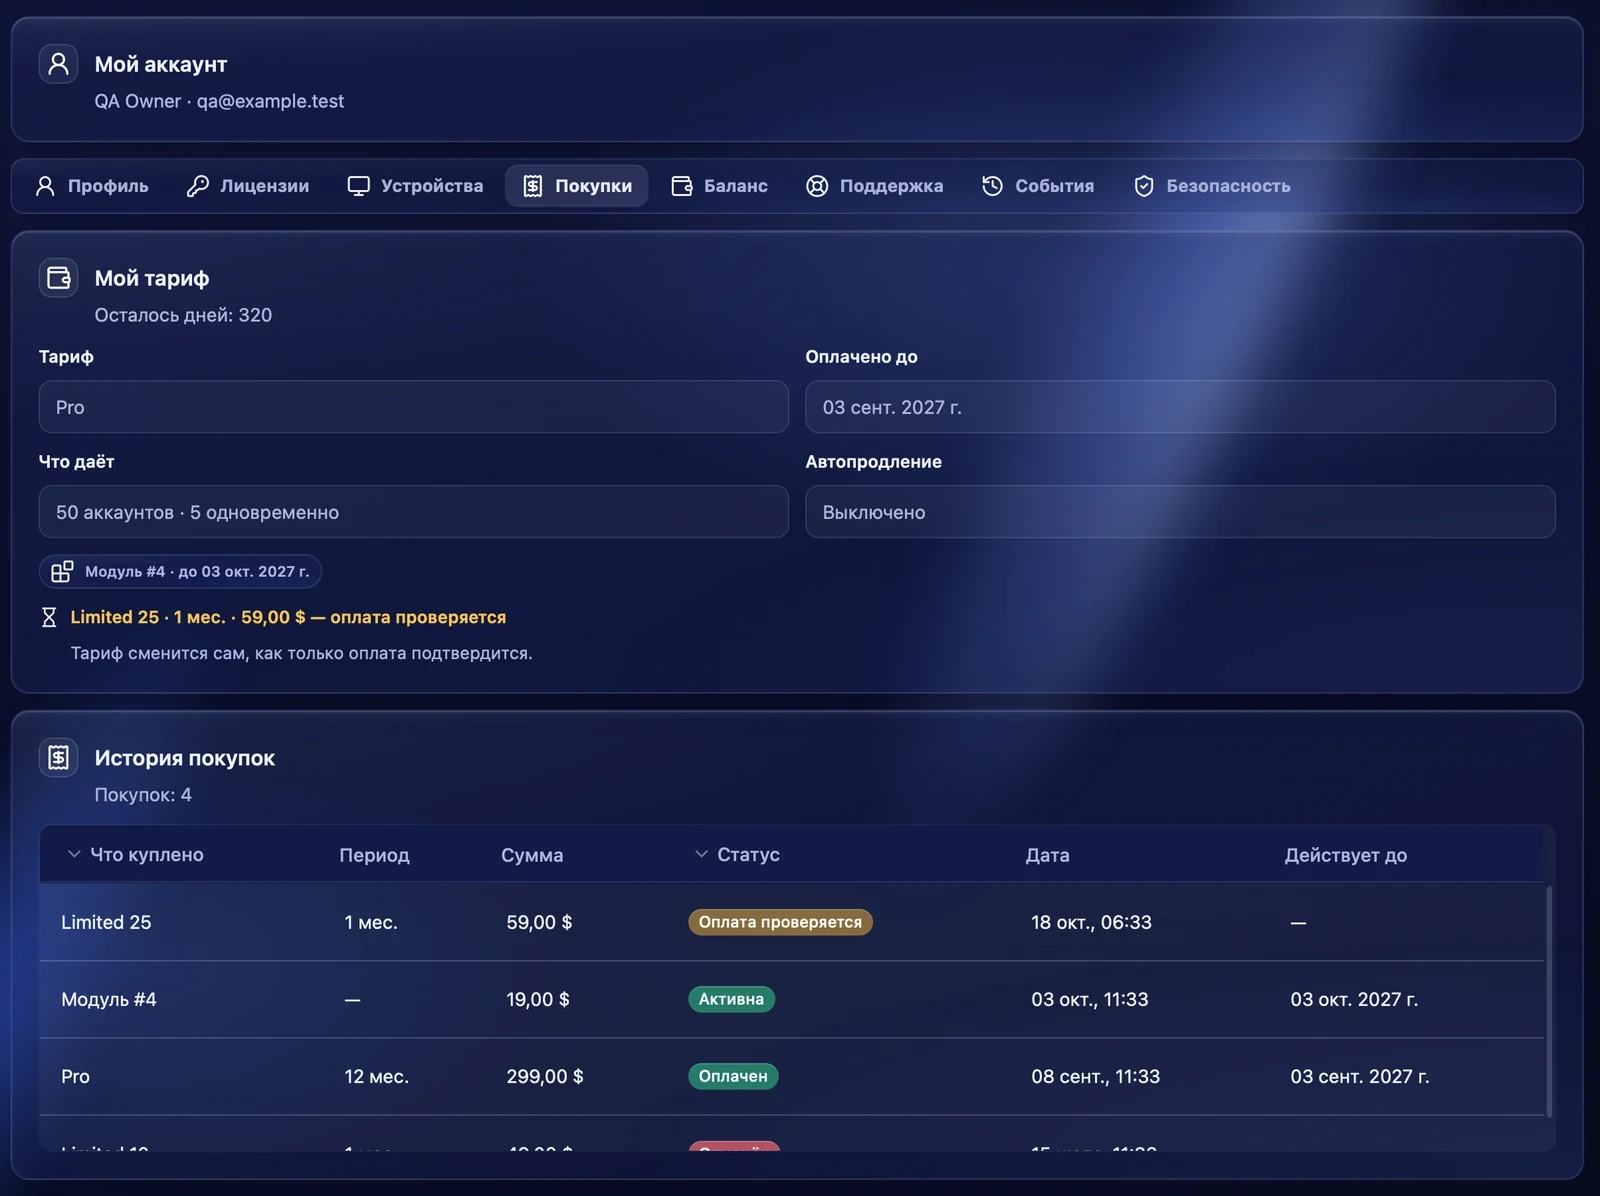
Task: Click the Дата column header
Action: point(1047,855)
